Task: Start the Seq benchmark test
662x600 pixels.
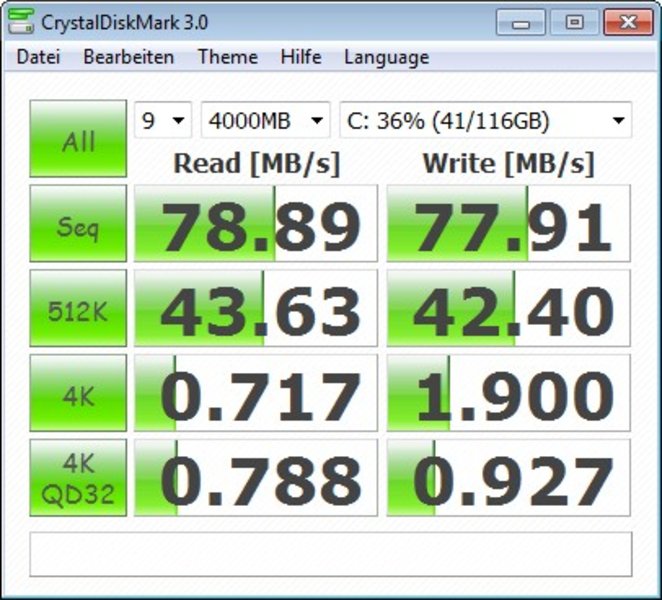Action: [78, 223]
